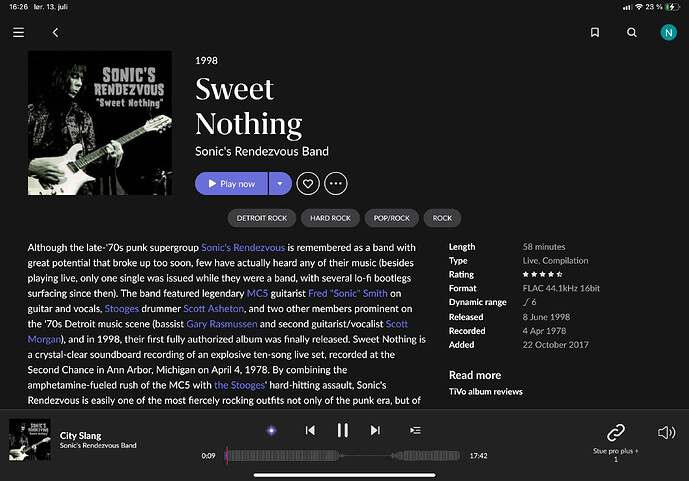Open the Fred "Sonic" Smith link
689x481 pixels.
[348, 293]
